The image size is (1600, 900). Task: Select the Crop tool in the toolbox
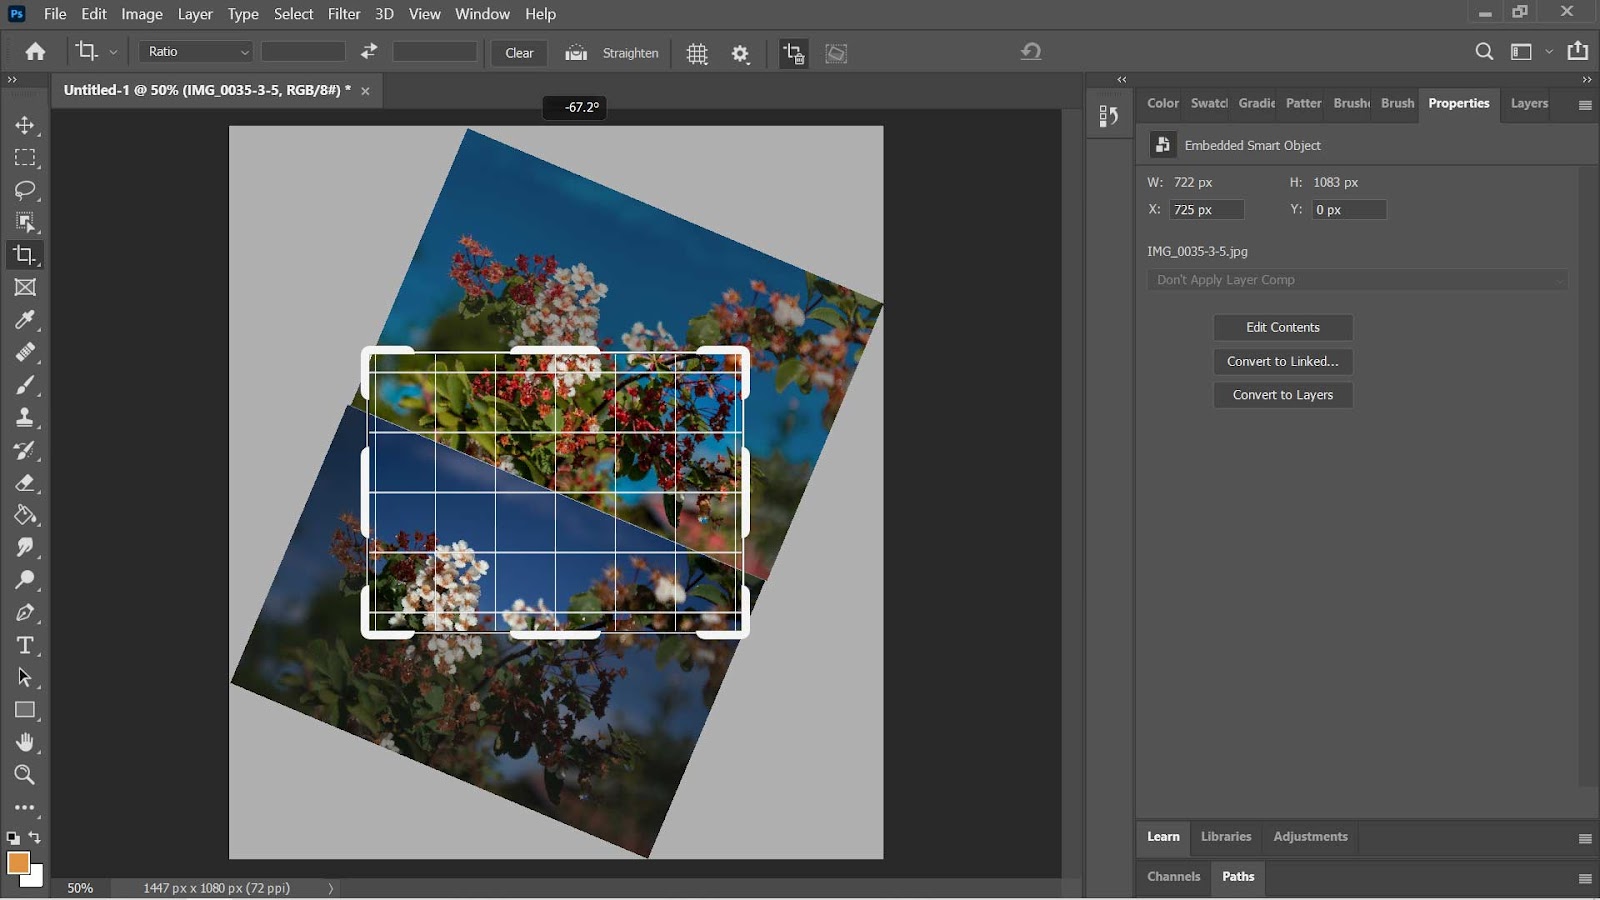point(25,255)
